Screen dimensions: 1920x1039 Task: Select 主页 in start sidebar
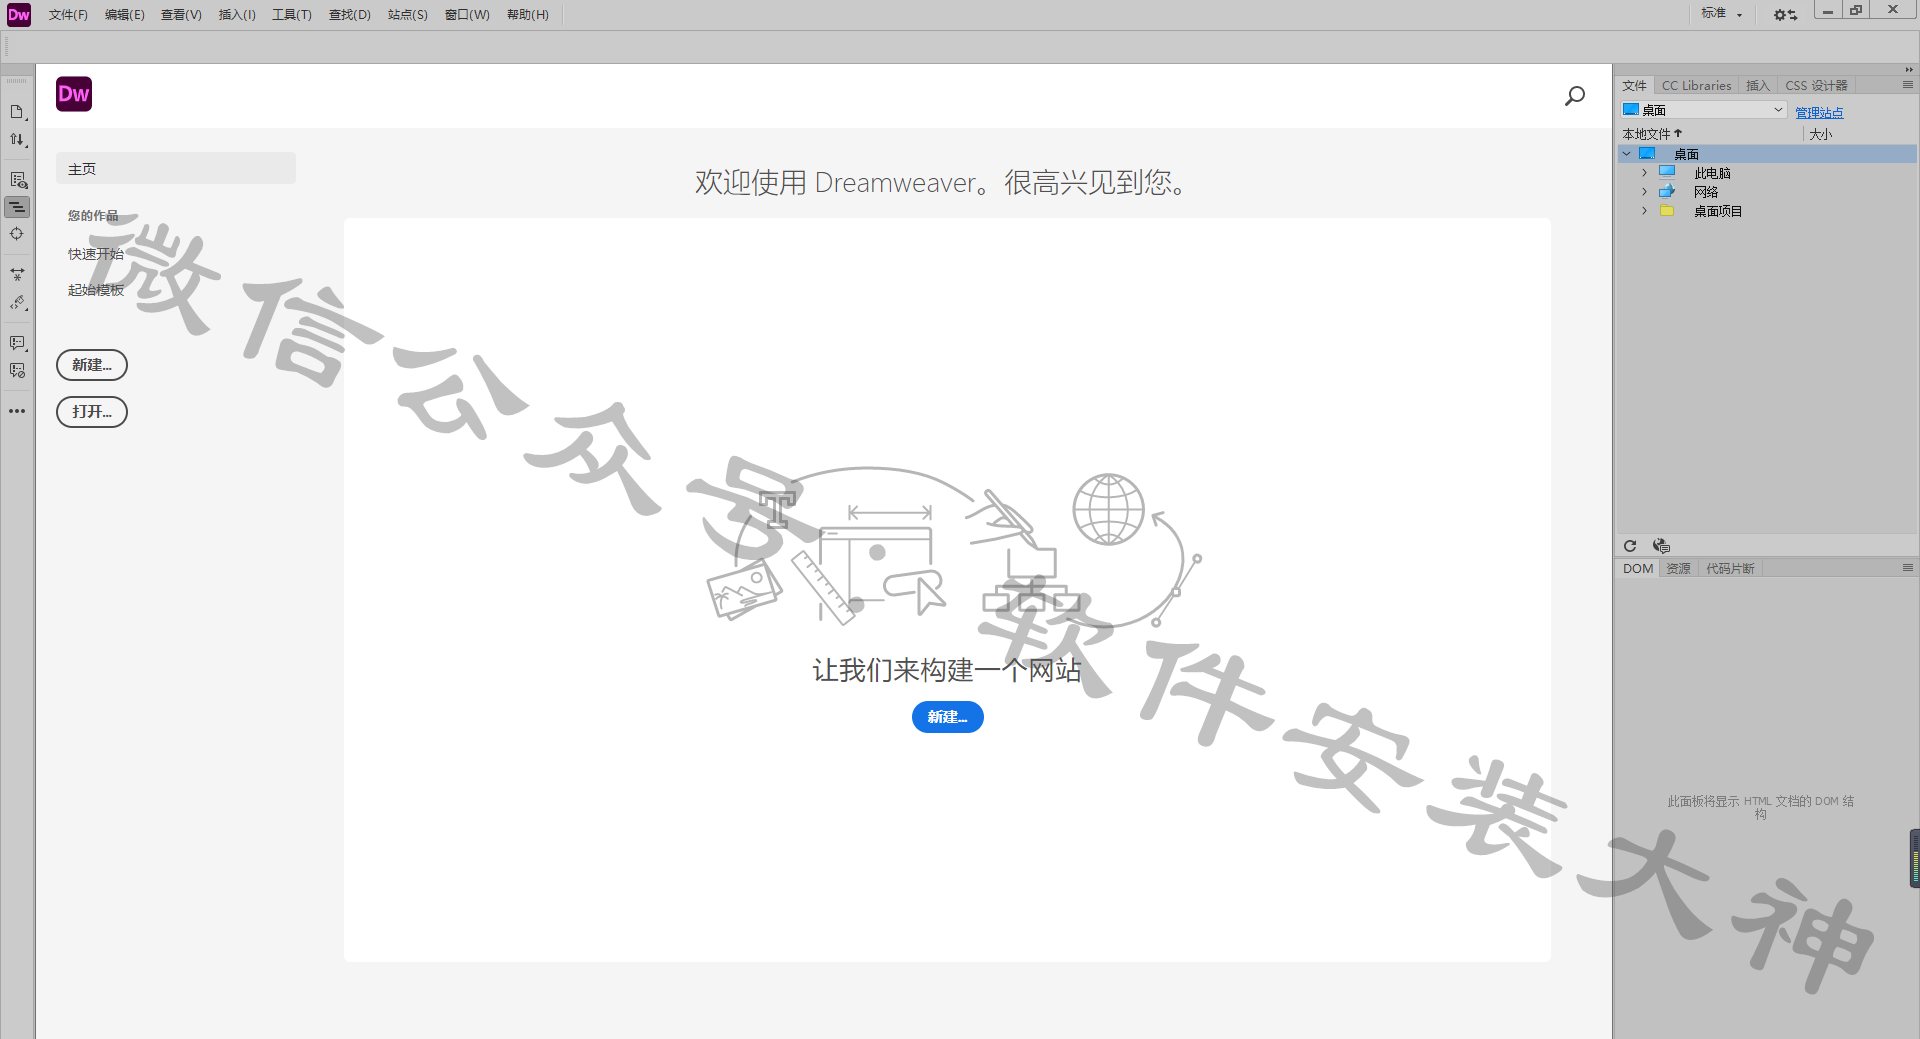coord(176,169)
